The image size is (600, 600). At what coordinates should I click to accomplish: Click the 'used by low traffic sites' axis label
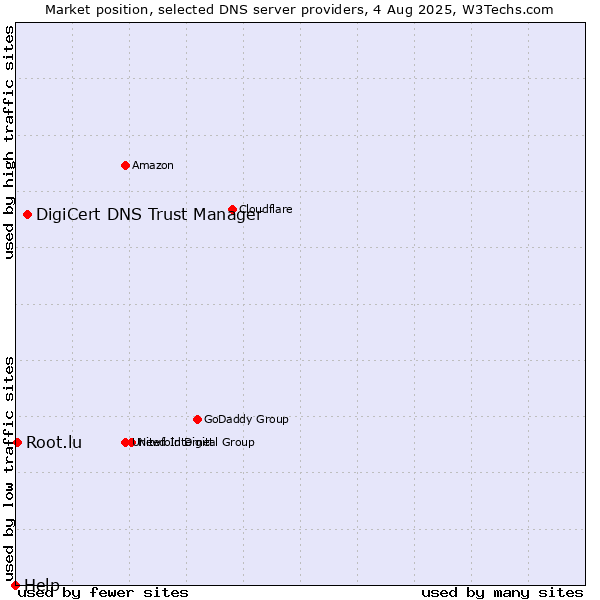(x=9, y=469)
